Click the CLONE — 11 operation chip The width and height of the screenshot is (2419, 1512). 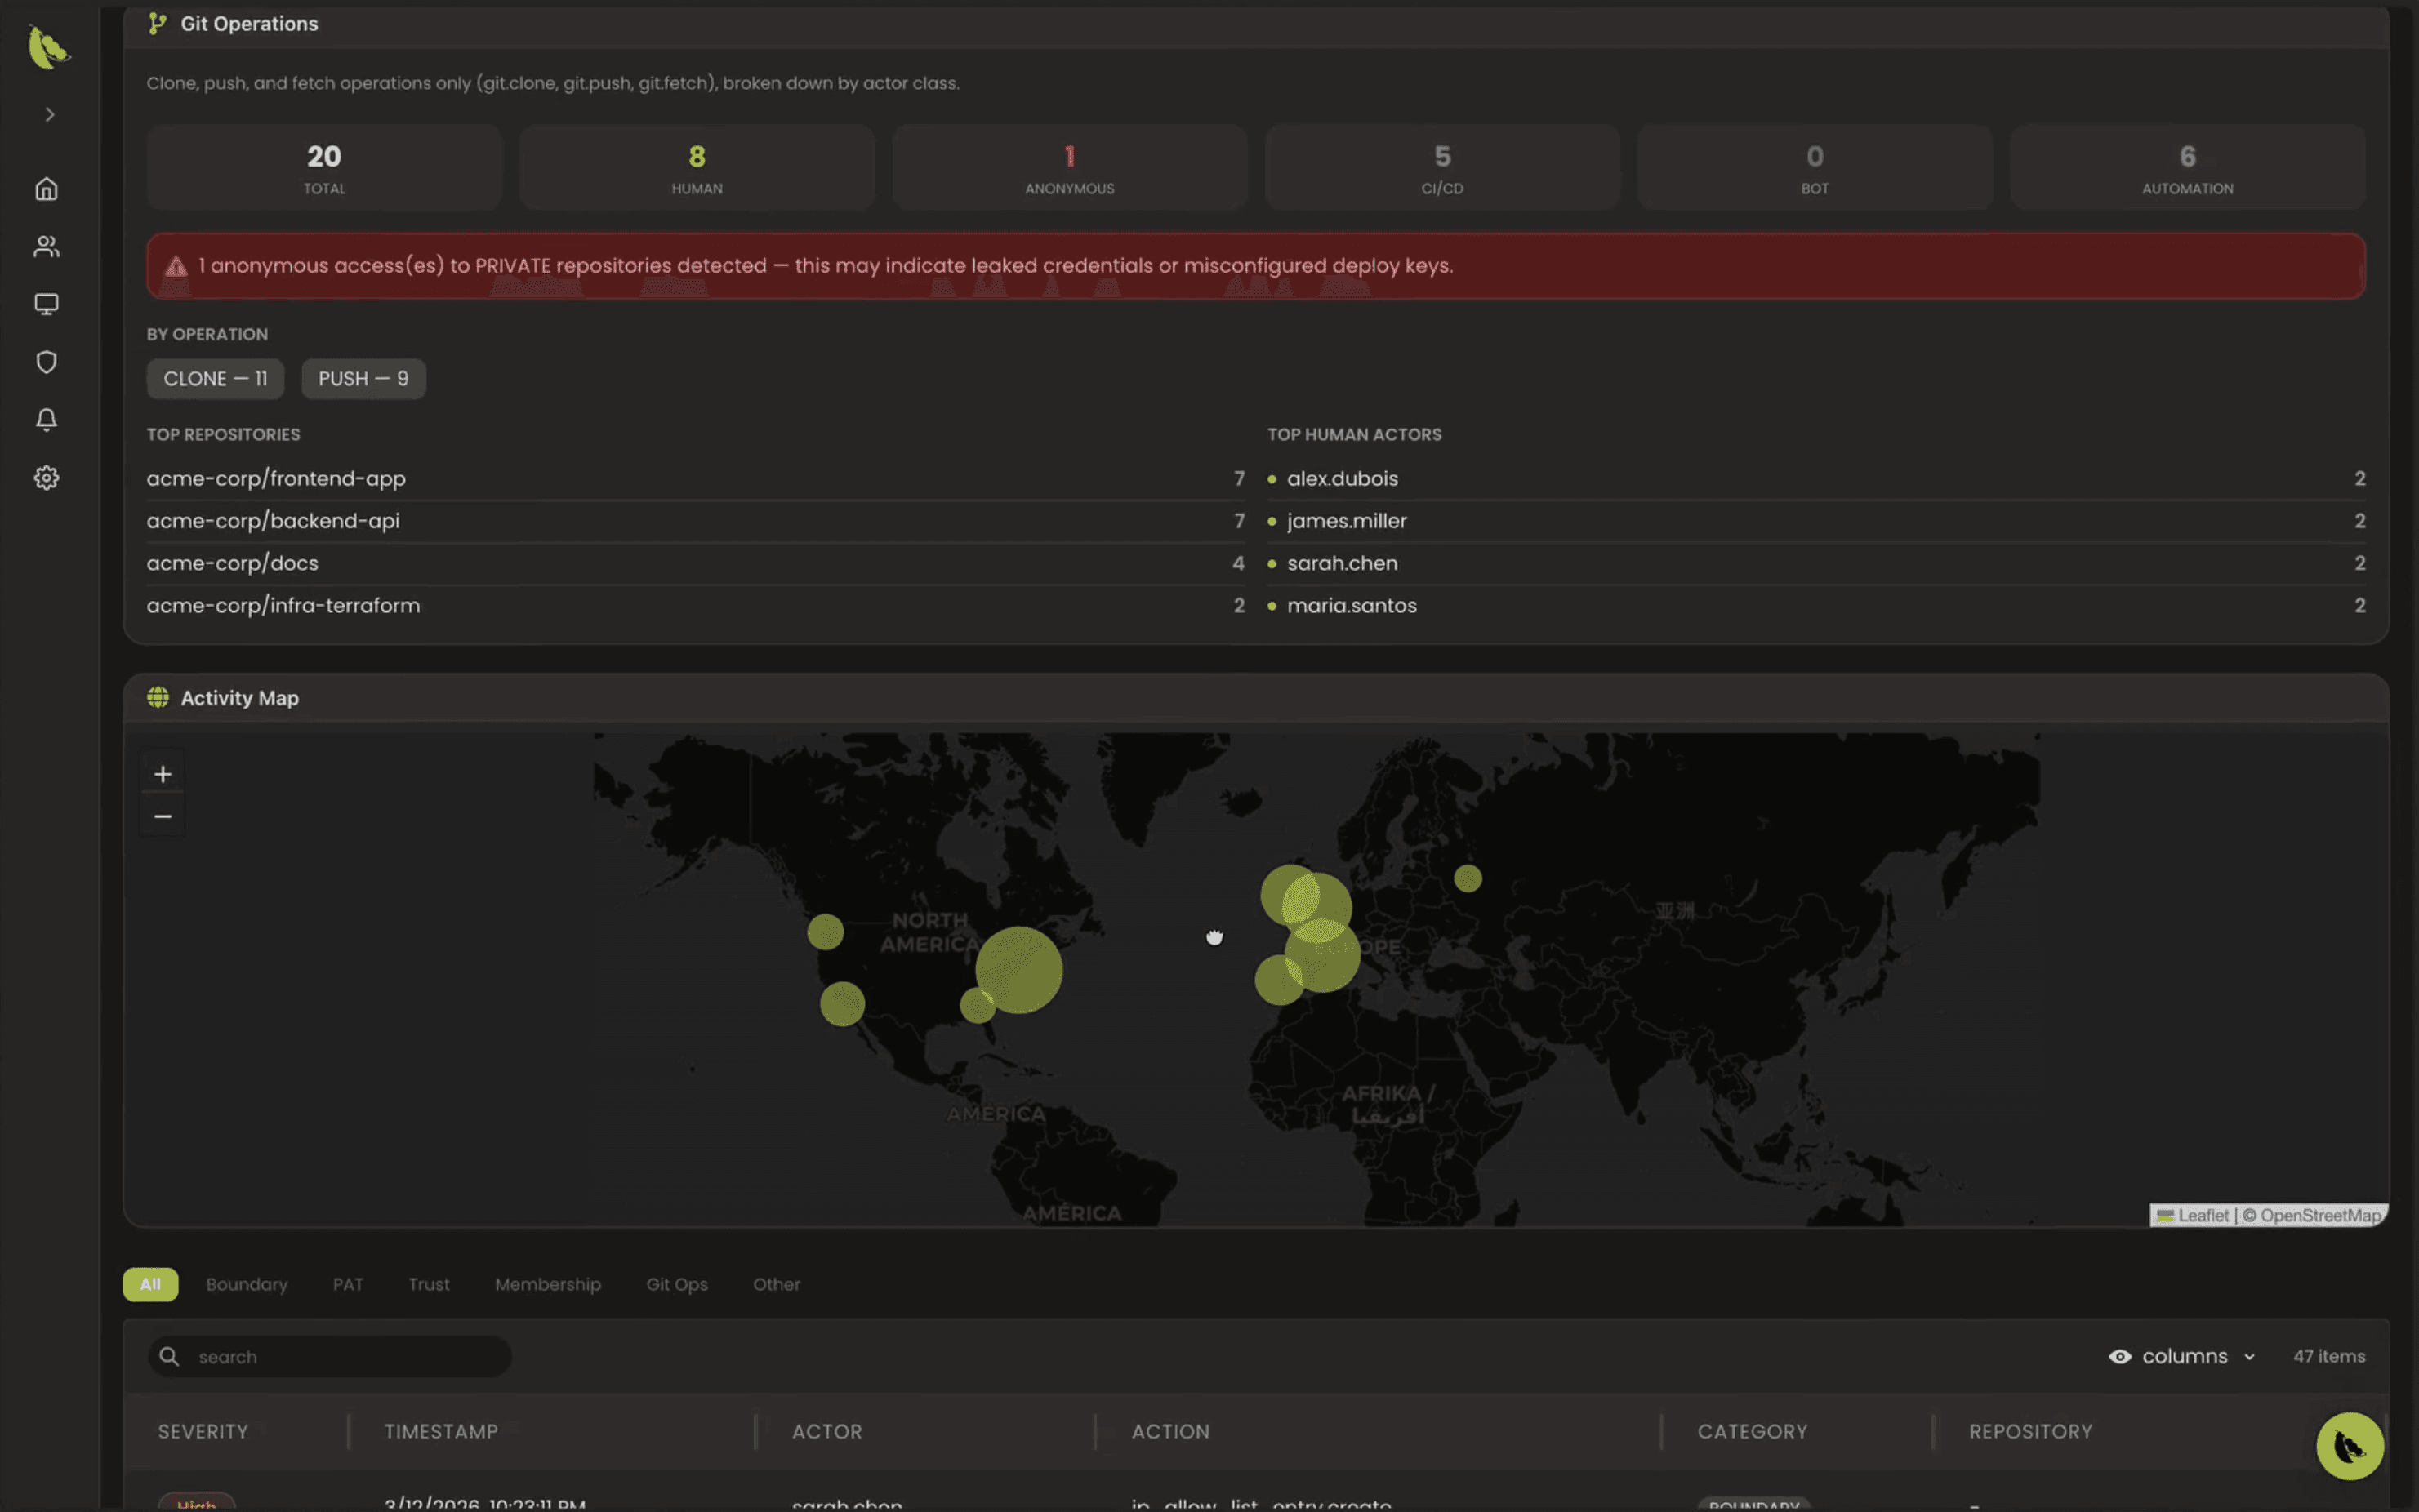pos(215,379)
